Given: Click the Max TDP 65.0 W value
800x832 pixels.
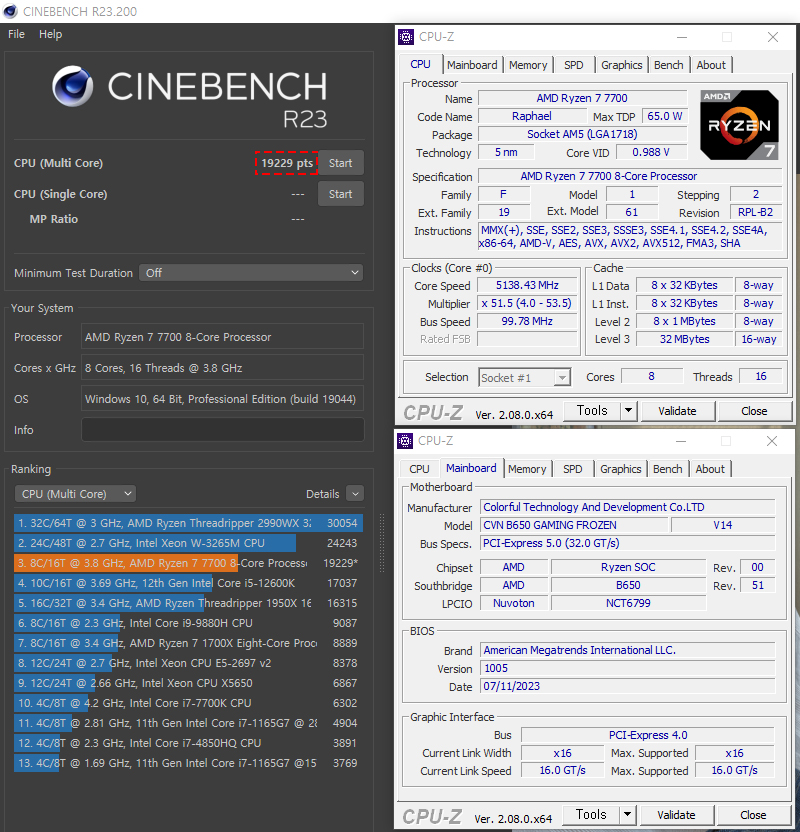Looking at the screenshot, I should tap(665, 116).
